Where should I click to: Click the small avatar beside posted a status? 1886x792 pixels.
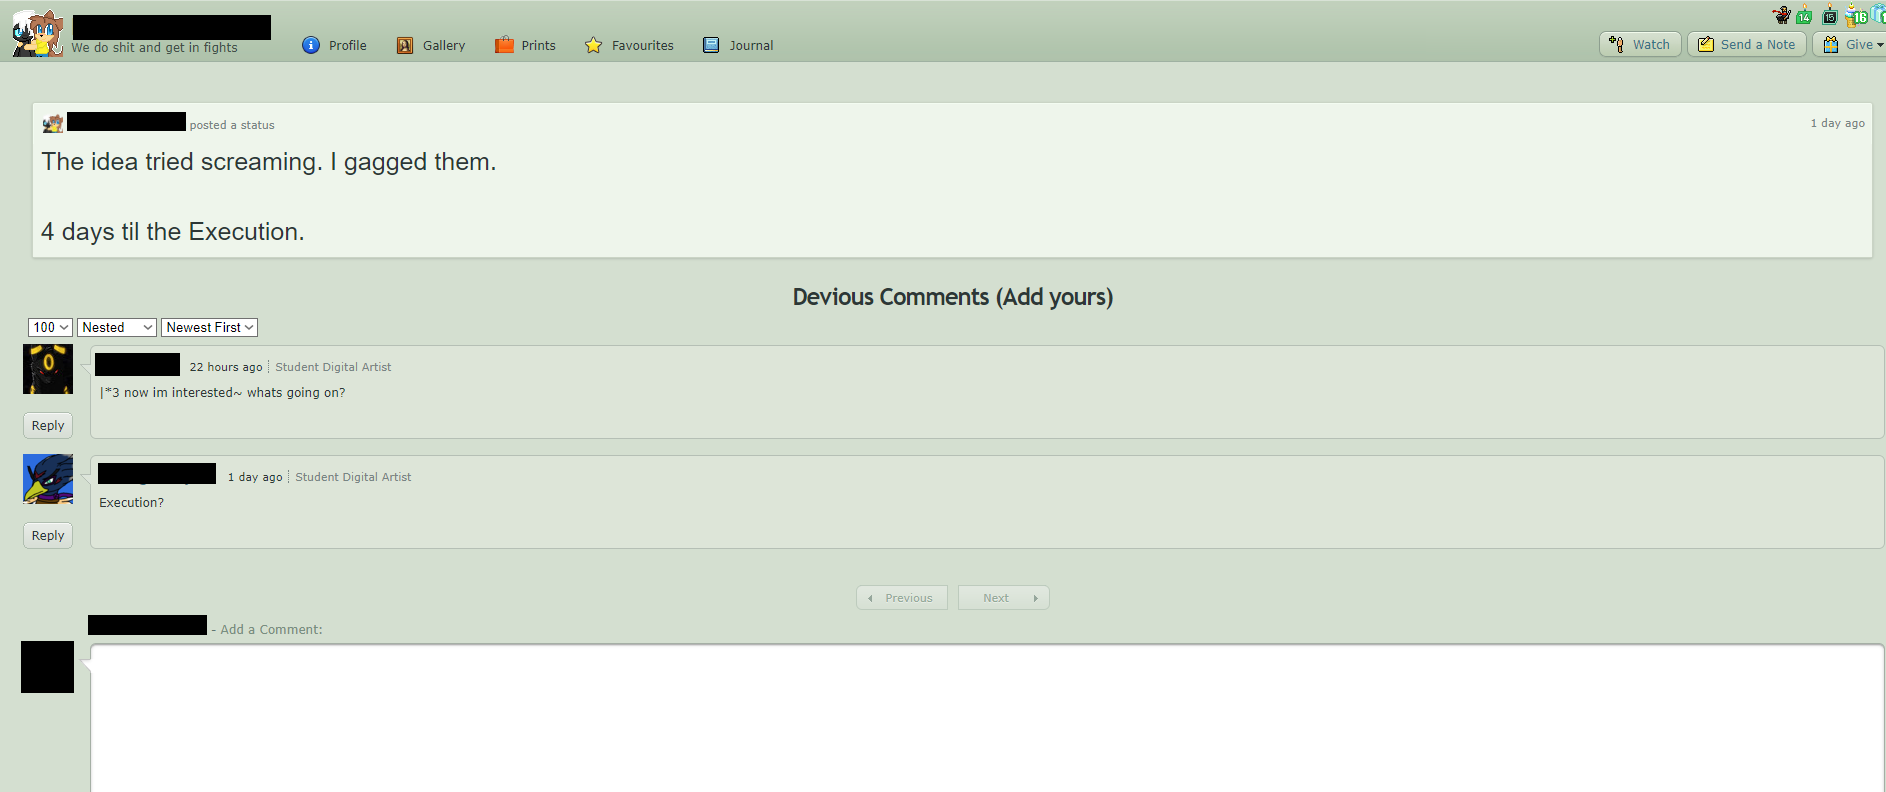pyautogui.click(x=53, y=123)
